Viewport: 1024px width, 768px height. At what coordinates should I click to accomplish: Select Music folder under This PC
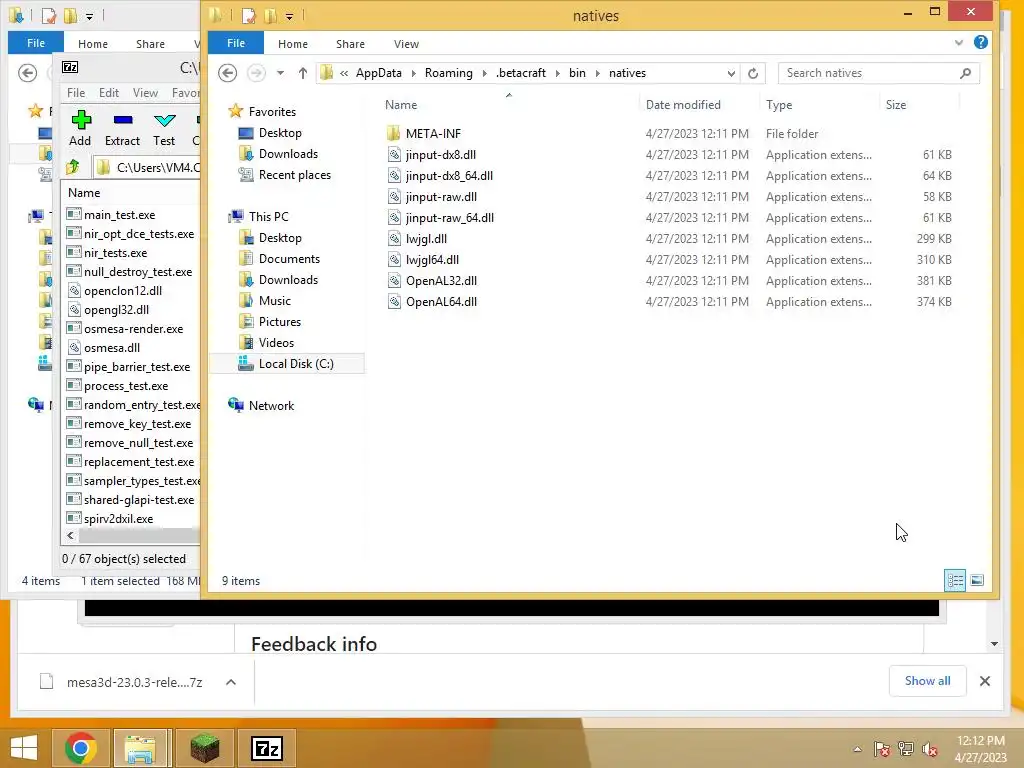[x=274, y=301]
